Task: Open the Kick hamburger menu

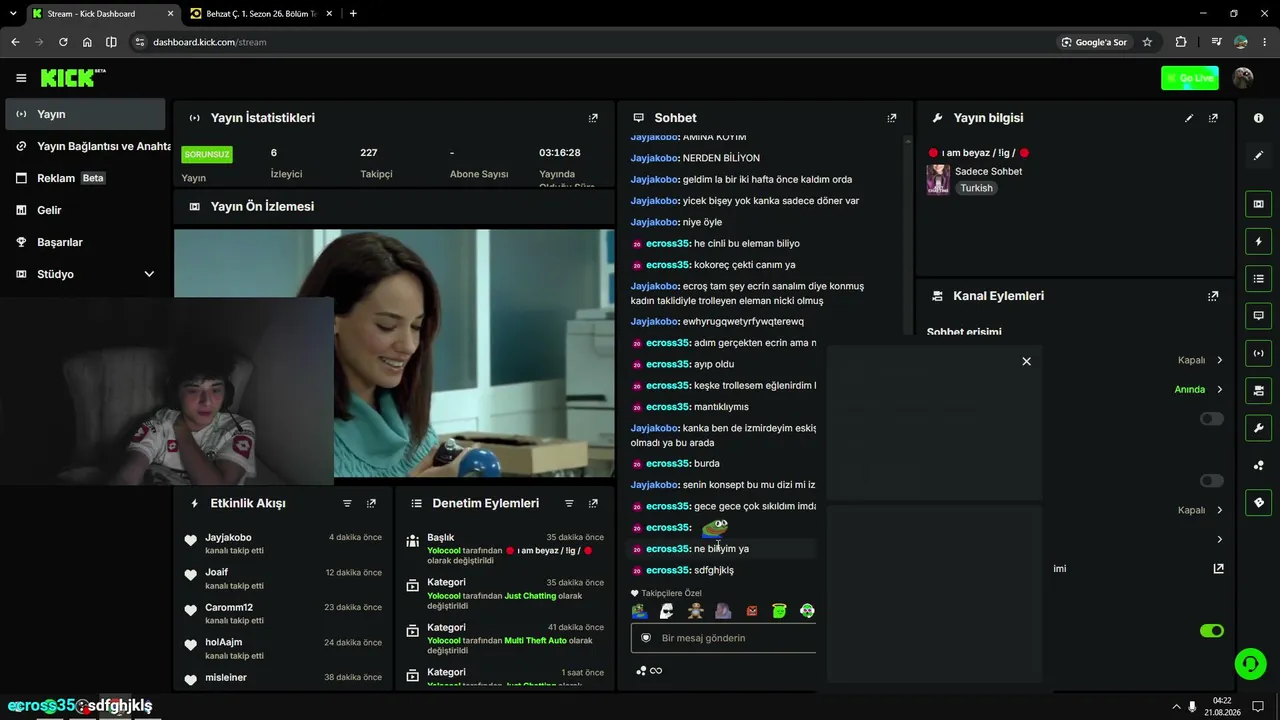Action: 21,78
